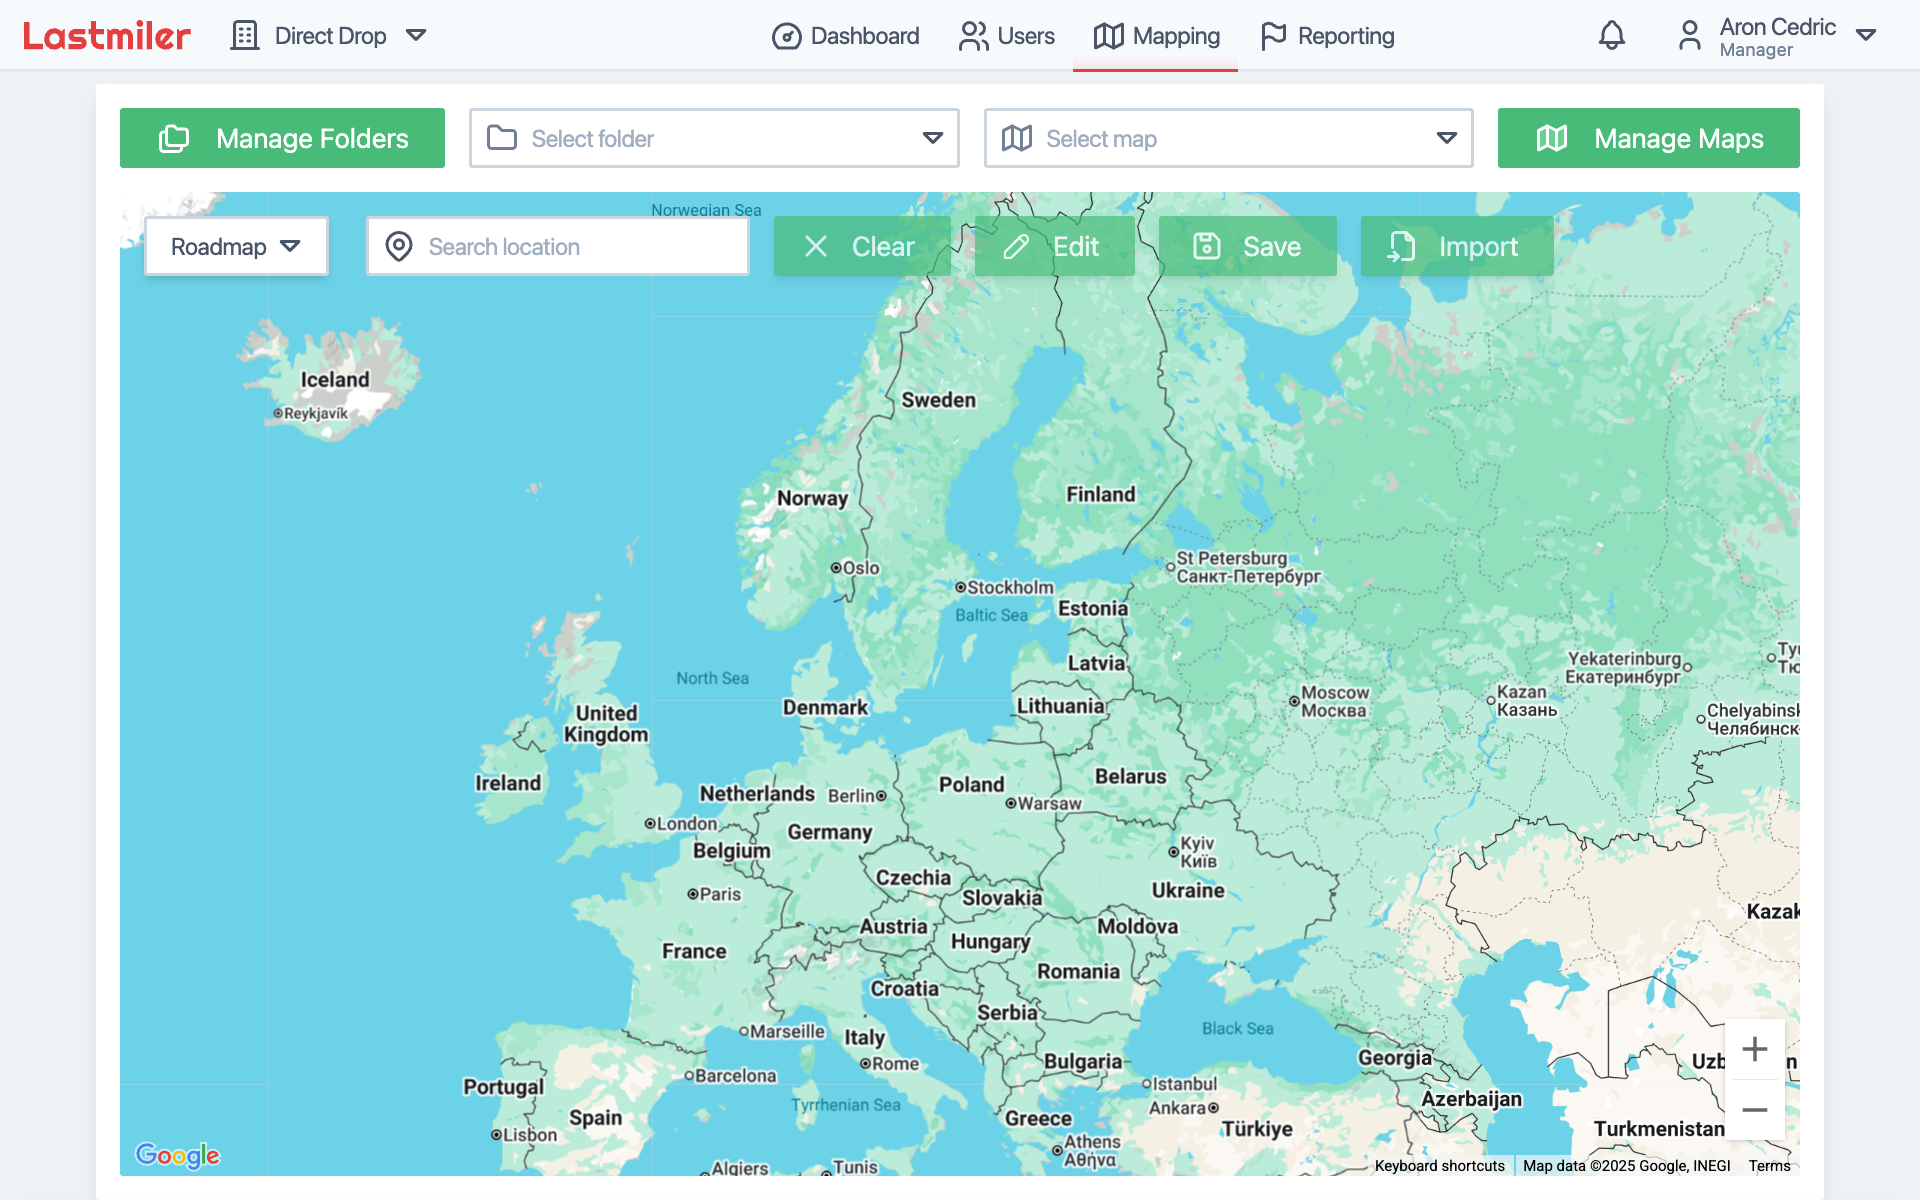
Task: Click the Türkiye label on map
Action: pyautogui.click(x=1257, y=1129)
